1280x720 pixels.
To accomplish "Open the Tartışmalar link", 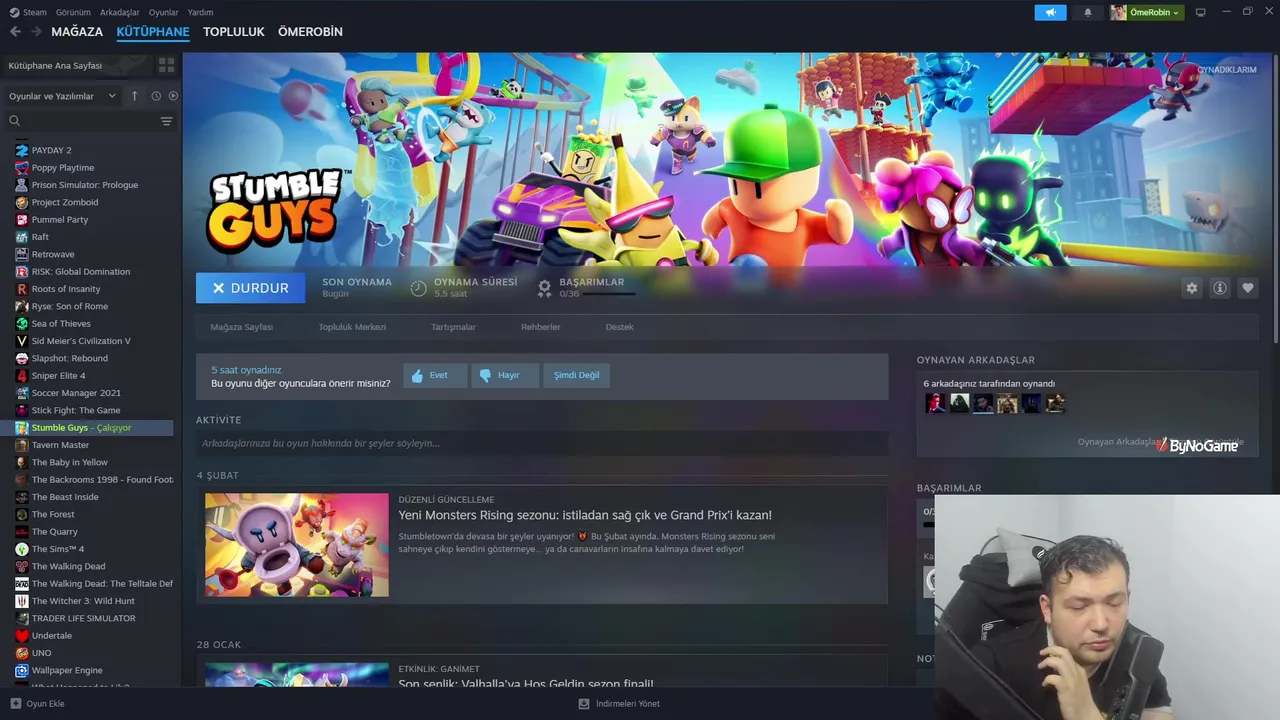I will [x=453, y=327].
